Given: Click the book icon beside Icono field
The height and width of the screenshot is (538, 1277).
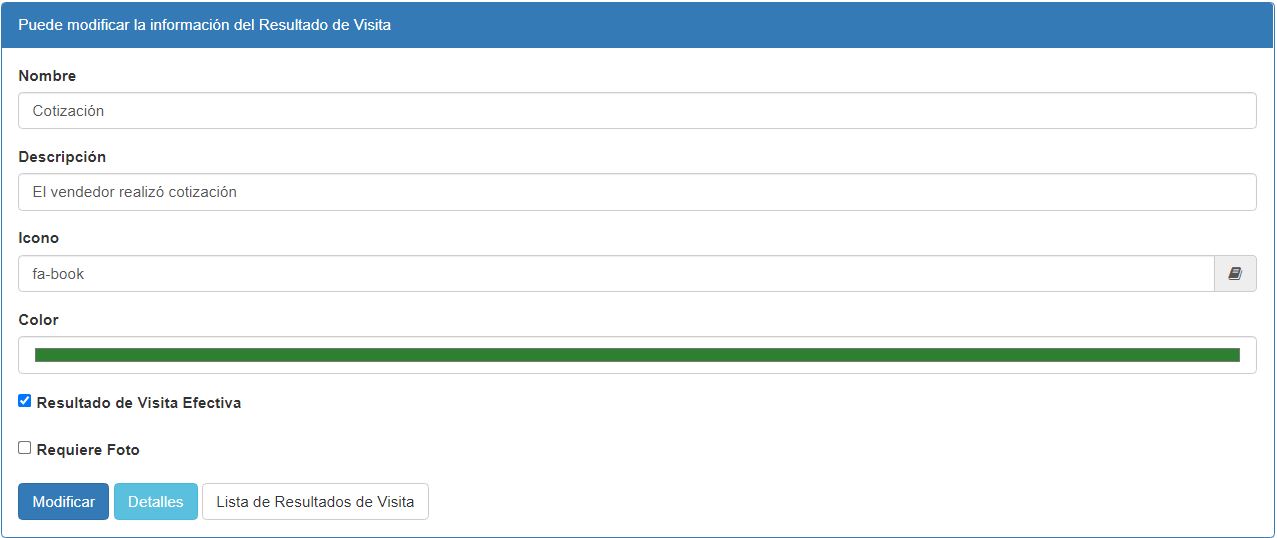Looking at the screenshot, I should pyautogui.click(x=1235, y=273).
